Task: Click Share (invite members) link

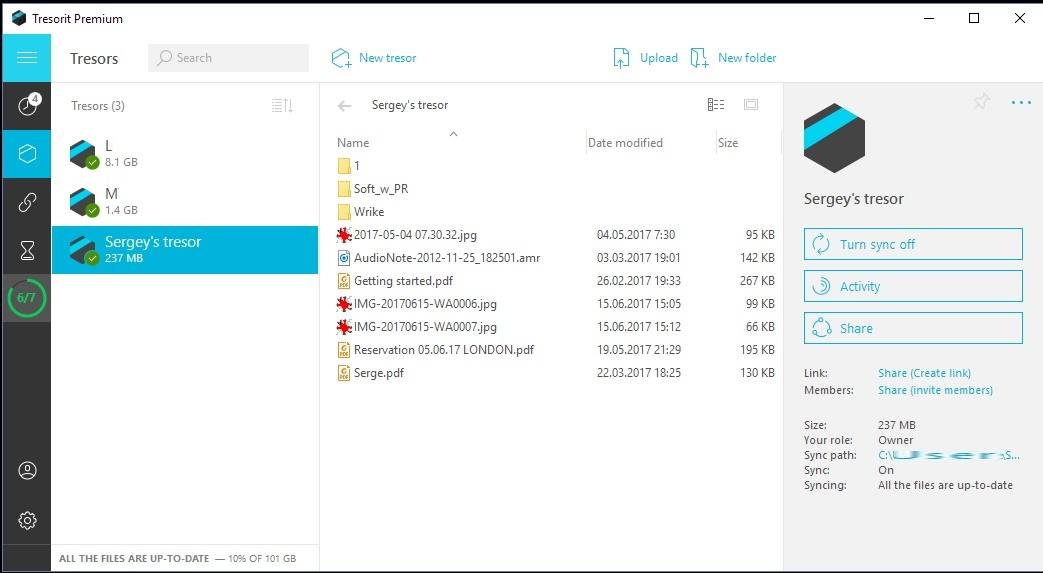Action: [x=935, y=390]
